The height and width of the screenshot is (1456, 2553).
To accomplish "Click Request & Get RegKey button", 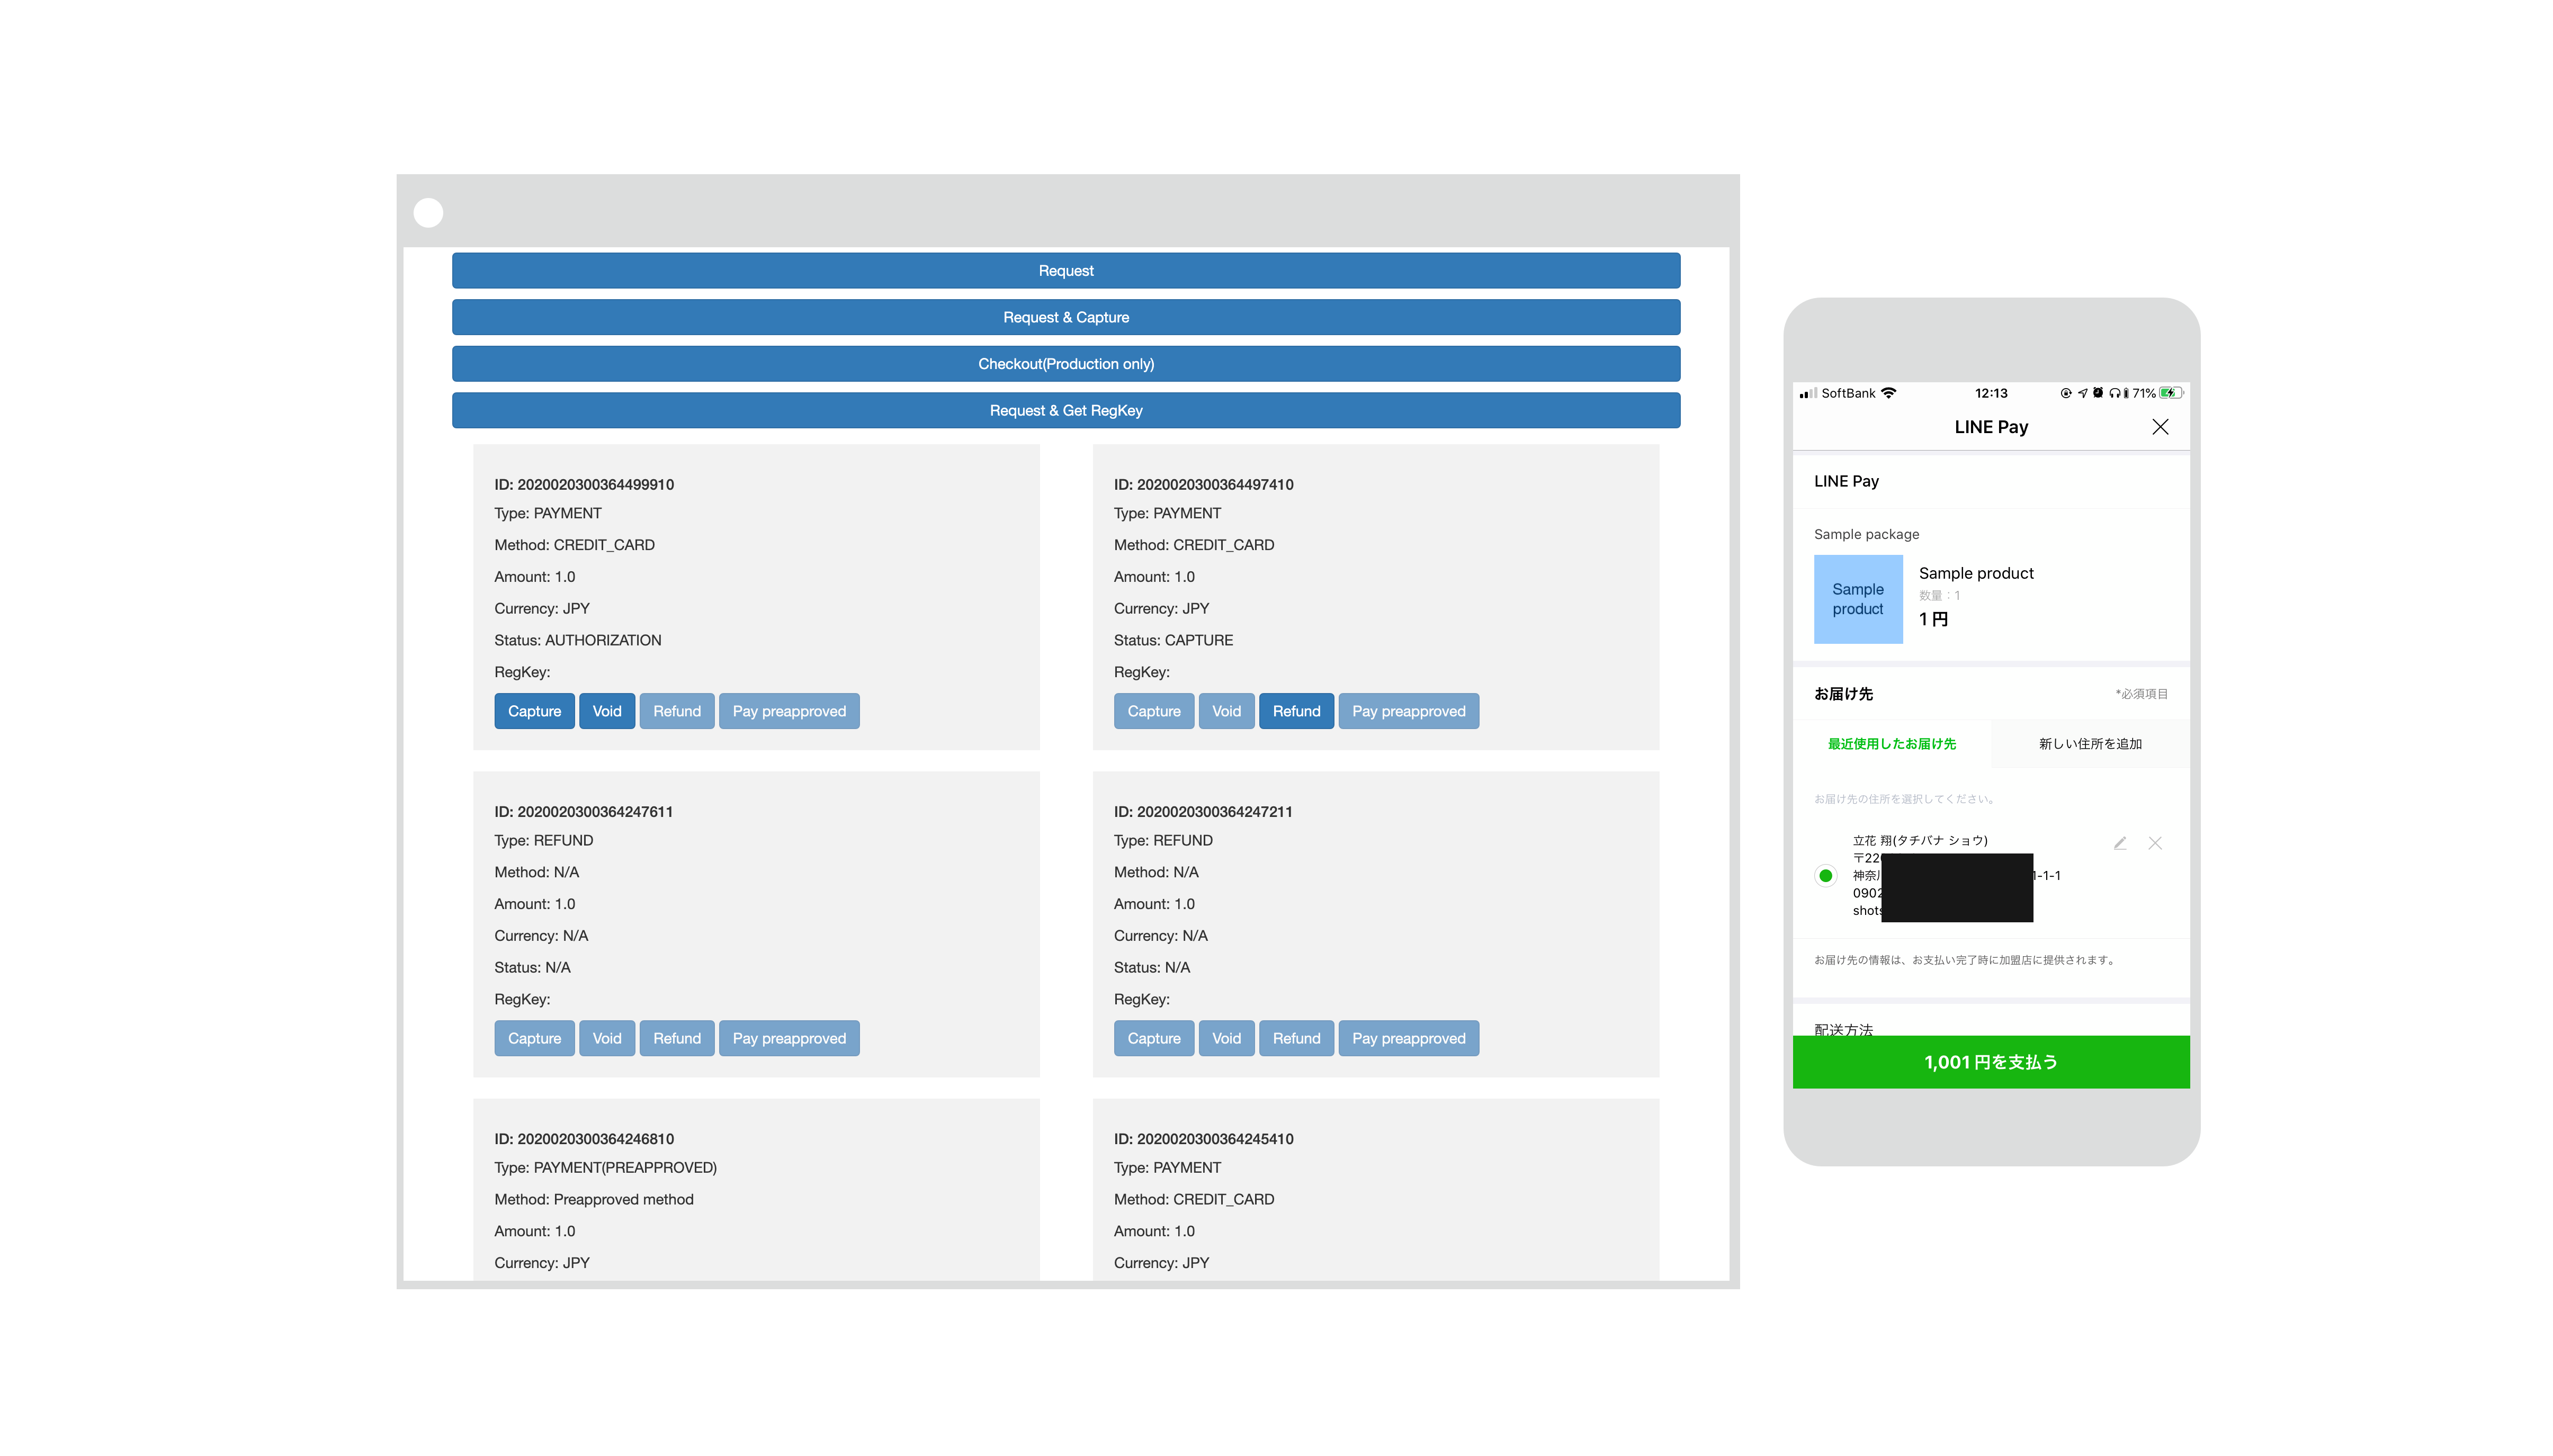I will point(1066,411).
